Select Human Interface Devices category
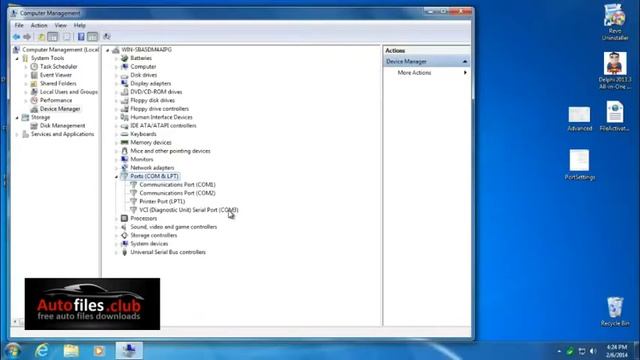The width and height of the screenshot is (640, 360). tap(161, 117)
